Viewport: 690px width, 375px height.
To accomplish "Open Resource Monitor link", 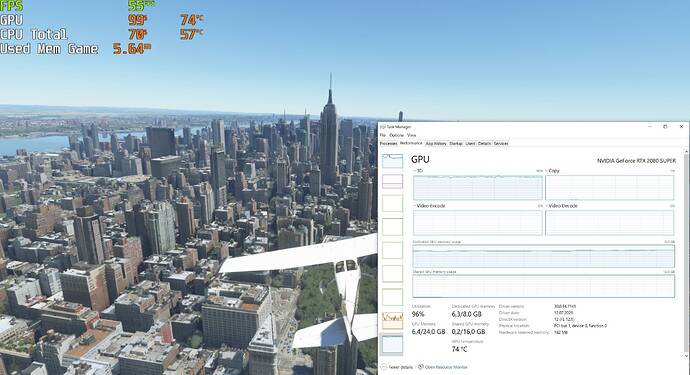I will 446,367.
